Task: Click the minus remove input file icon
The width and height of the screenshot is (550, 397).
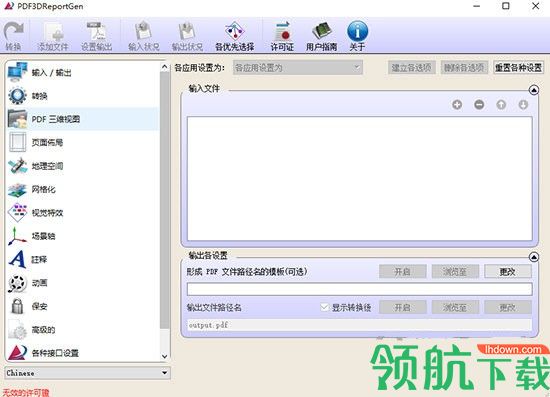Action: [479, 105]
